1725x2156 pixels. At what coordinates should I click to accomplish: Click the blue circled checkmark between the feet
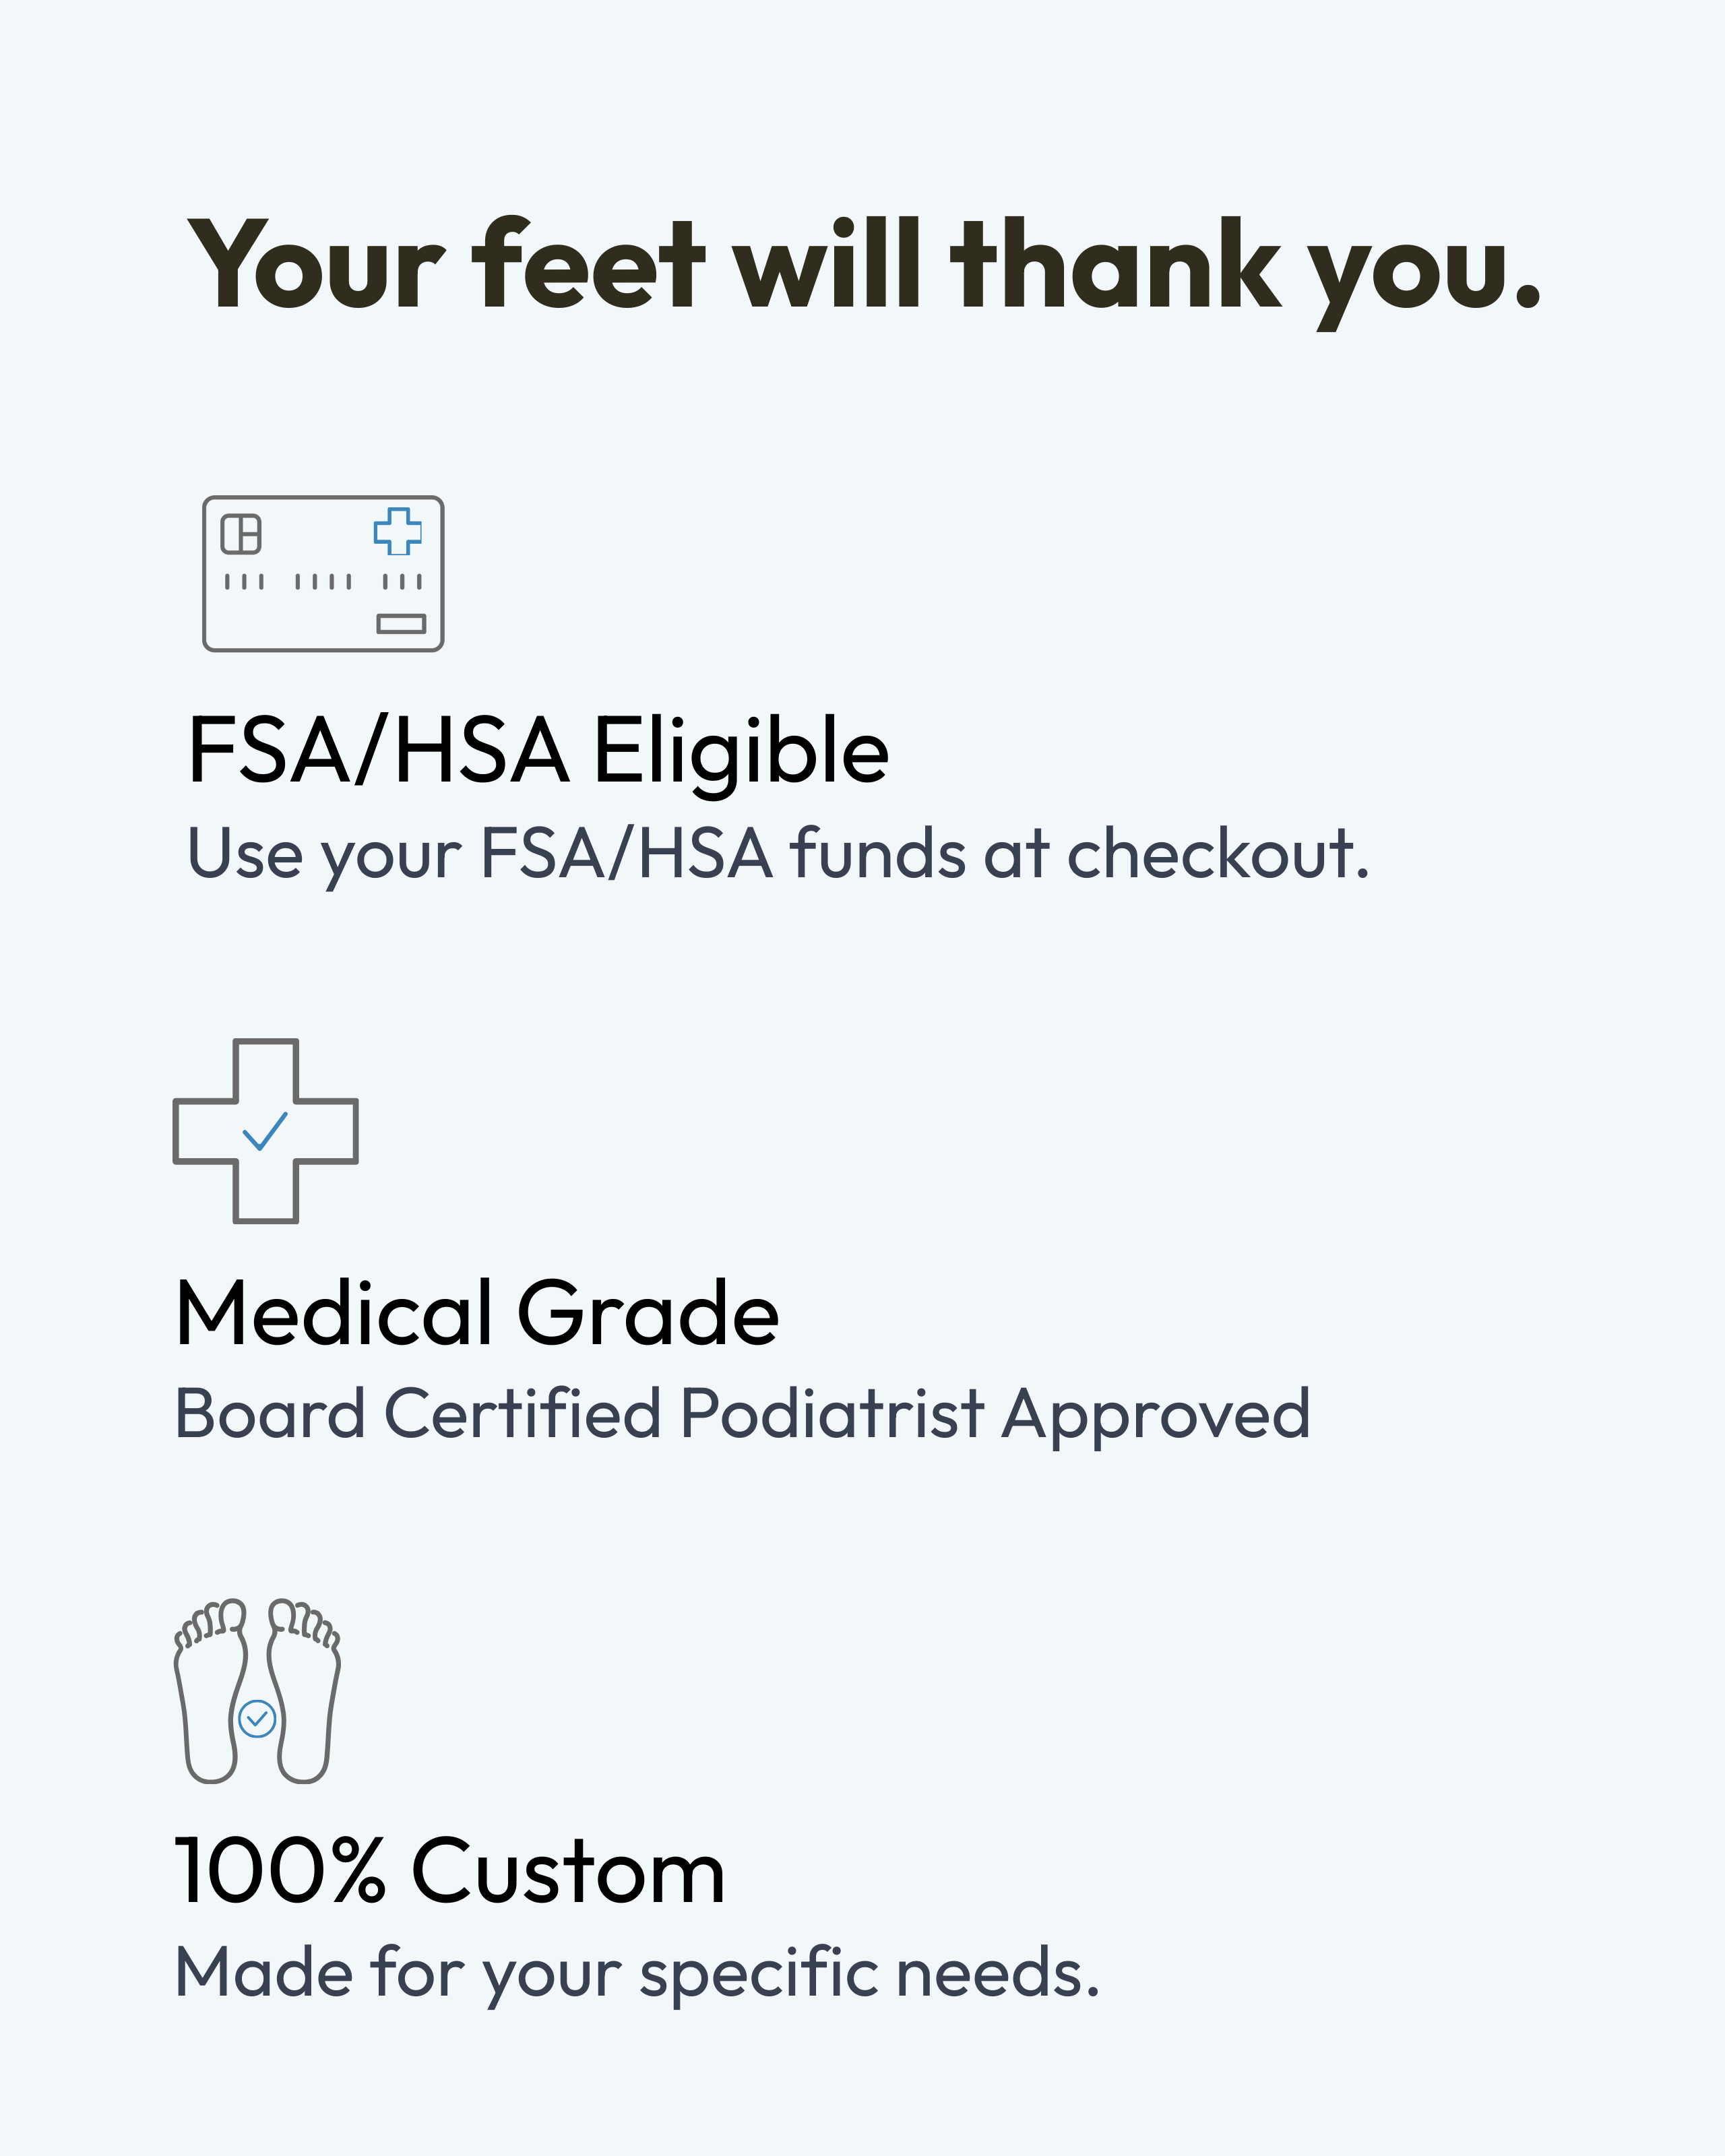tap(257, 1719)
